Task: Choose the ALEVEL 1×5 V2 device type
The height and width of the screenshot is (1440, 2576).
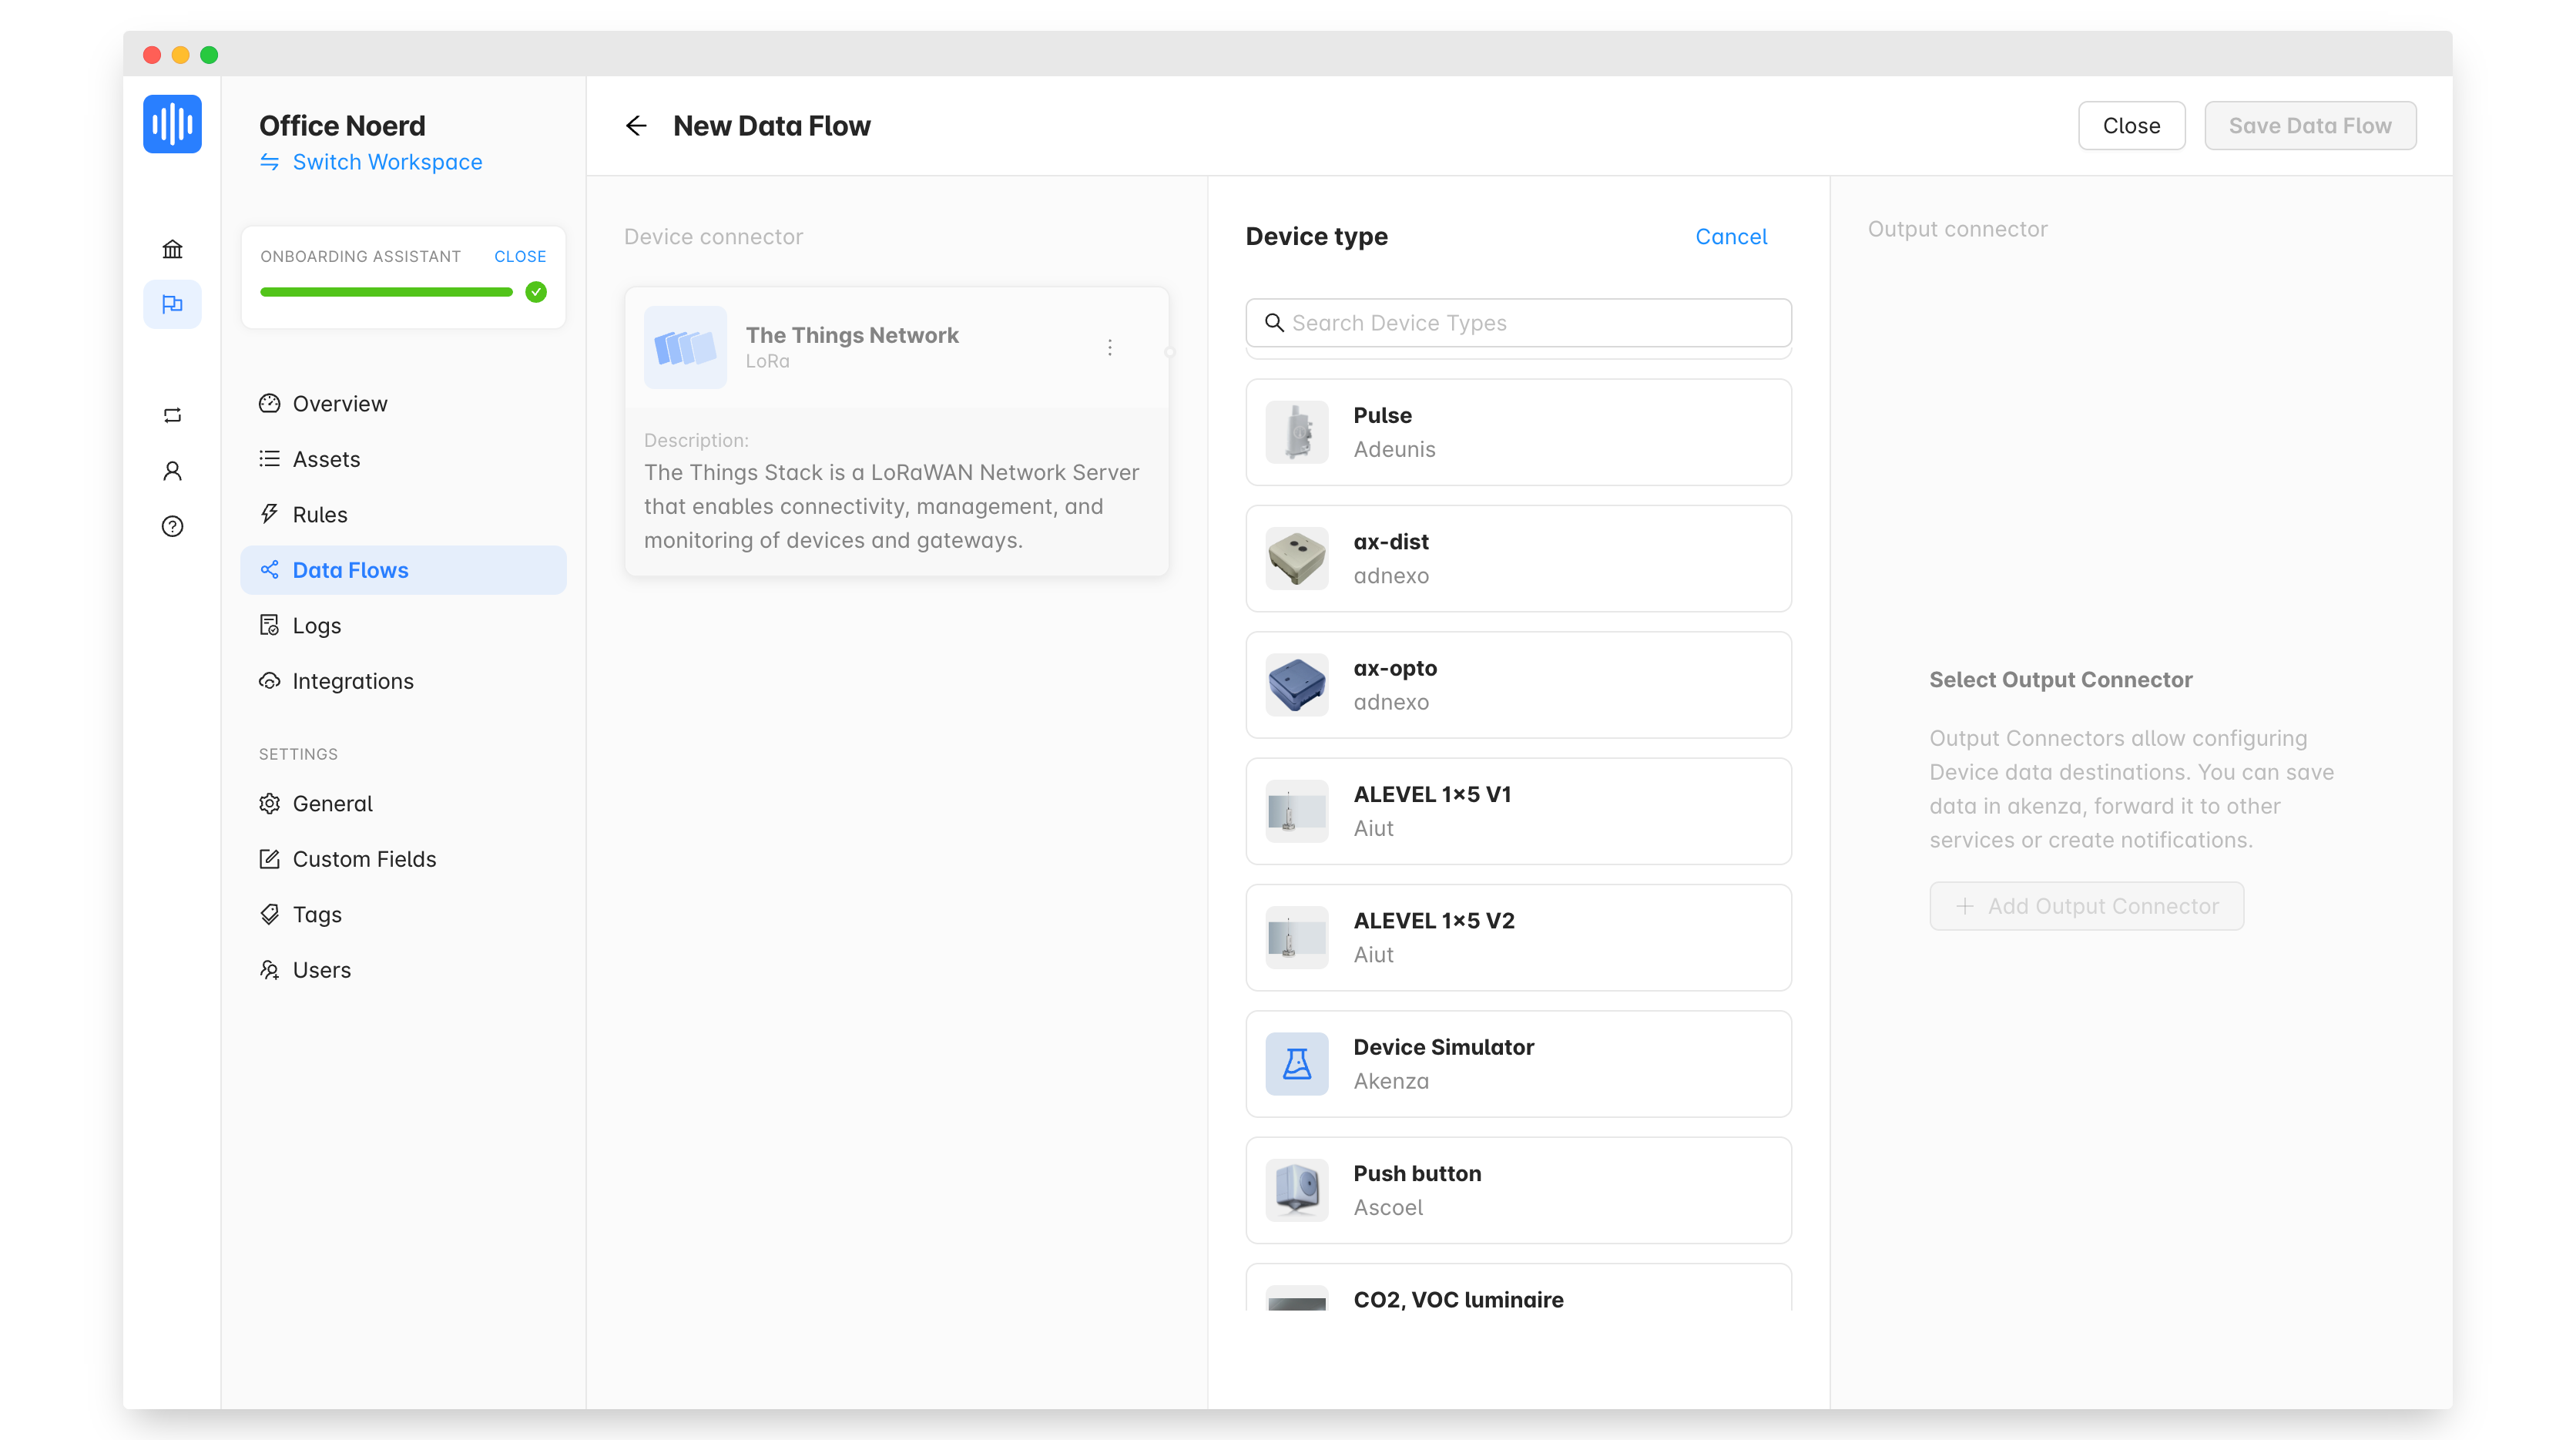Action: 1518,937
